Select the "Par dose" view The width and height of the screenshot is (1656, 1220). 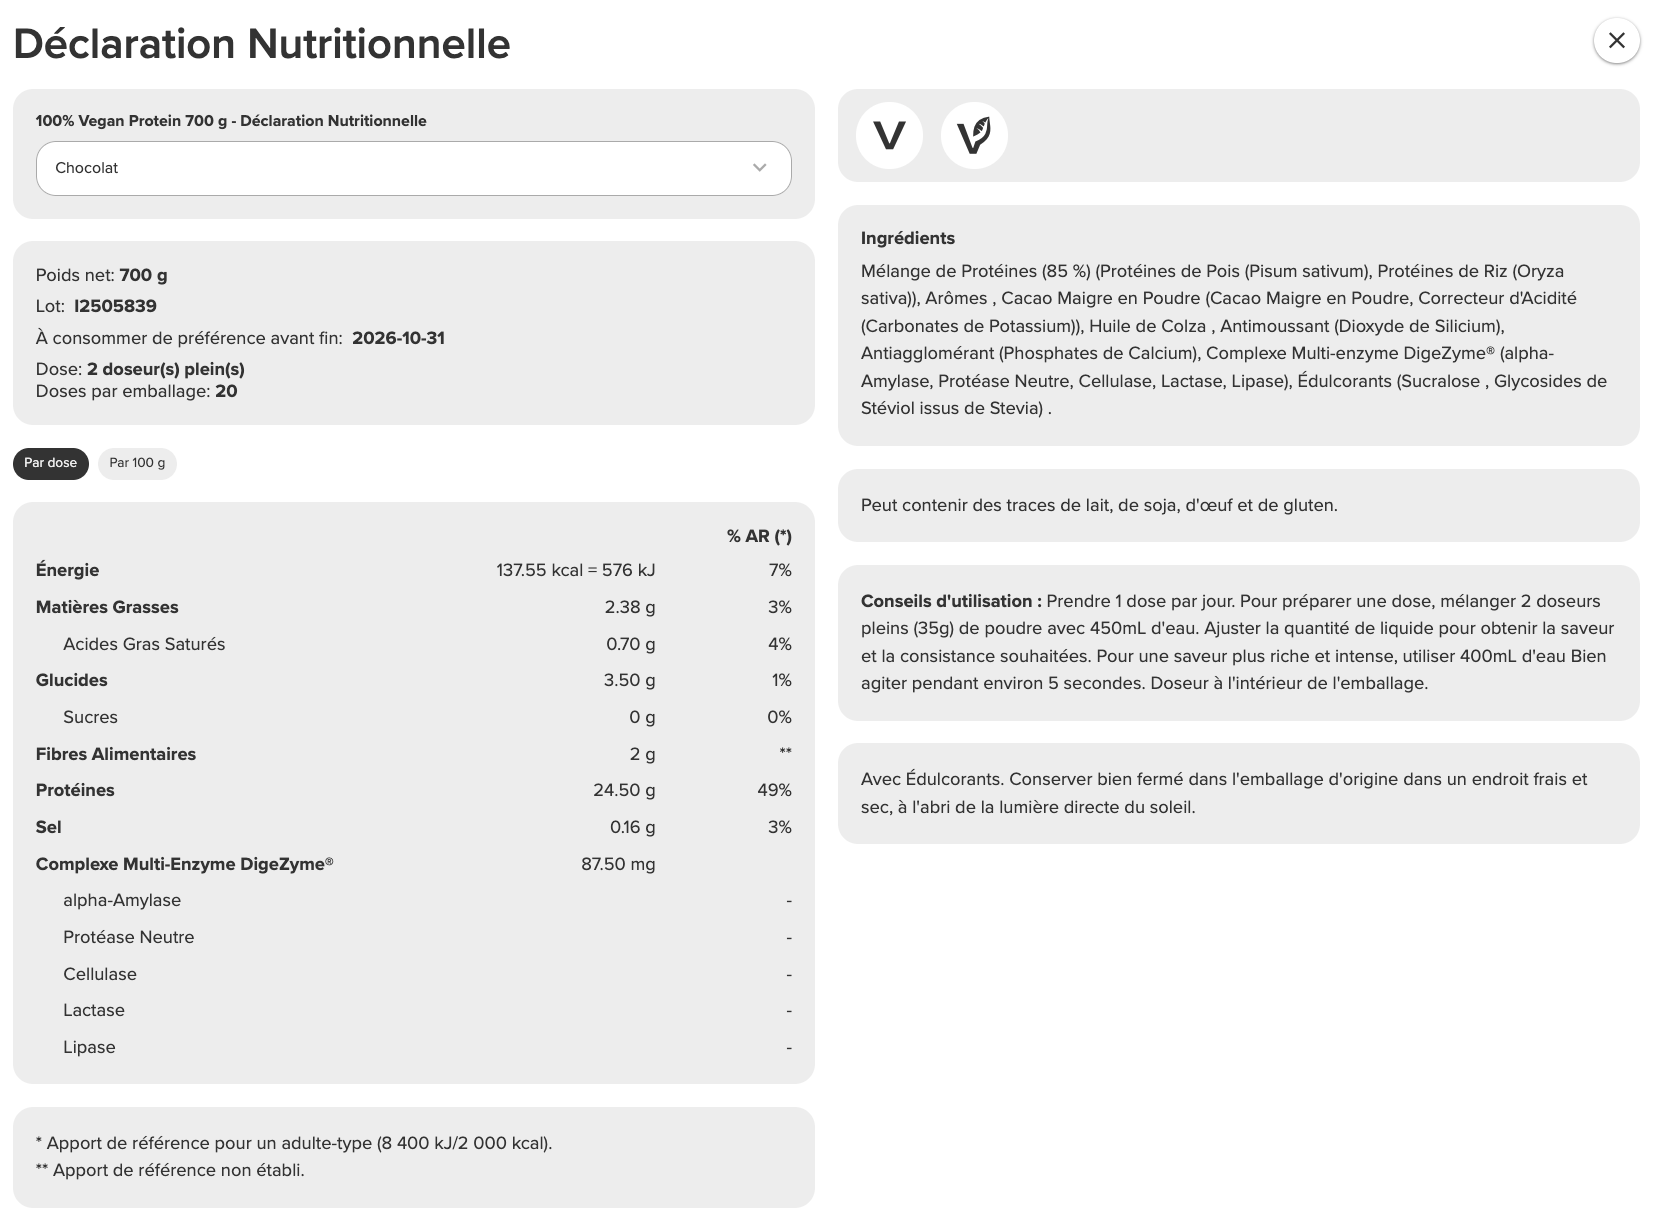pyautogui.click(x=51, y=463)
